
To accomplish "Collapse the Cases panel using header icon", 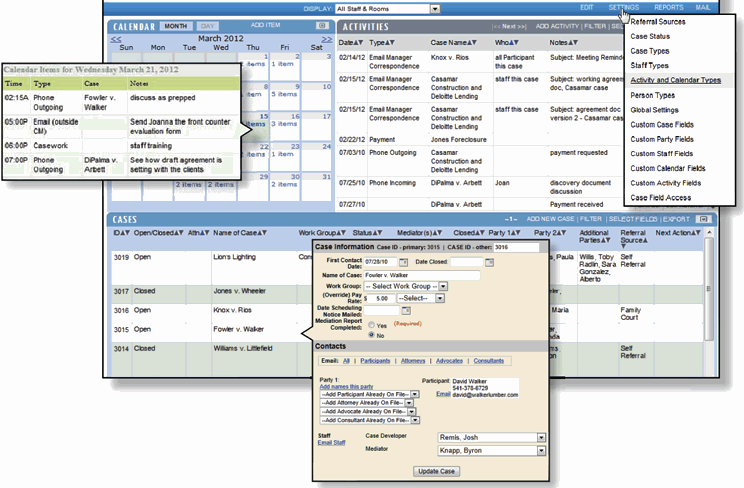I will coord(704,219).
